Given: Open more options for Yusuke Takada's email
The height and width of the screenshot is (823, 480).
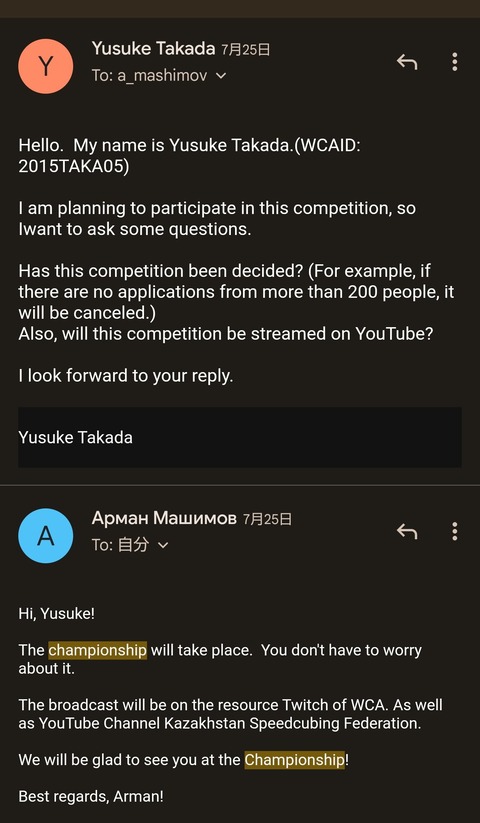Looking at the screenshot, I should point(454,62).
